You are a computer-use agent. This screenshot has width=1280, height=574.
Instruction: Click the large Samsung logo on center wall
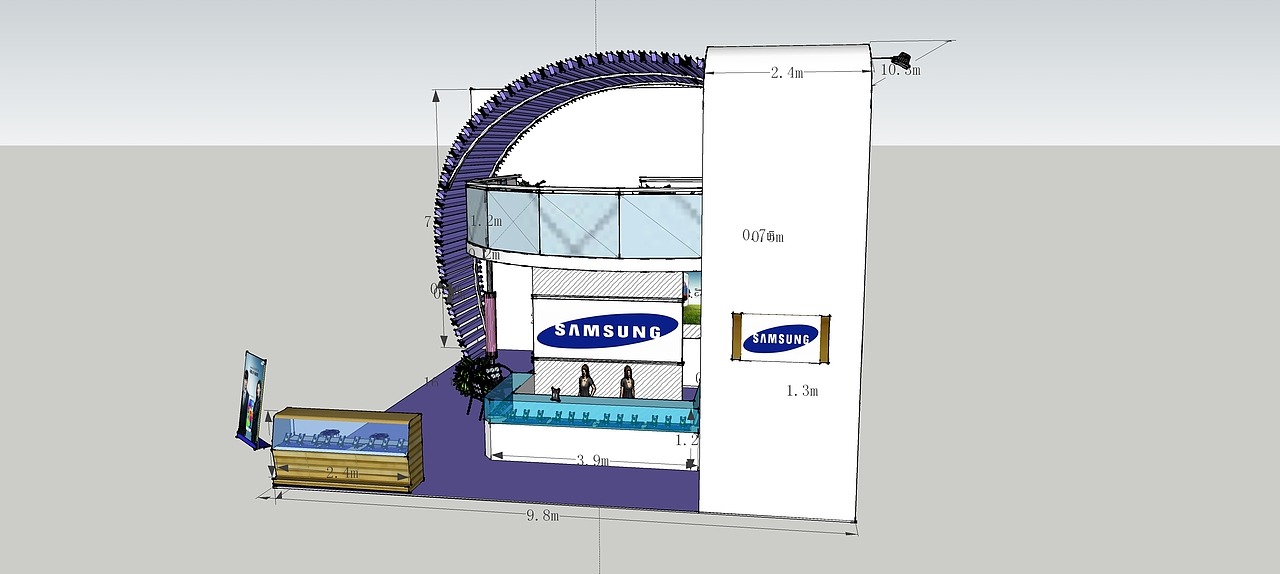pos(609,330)
